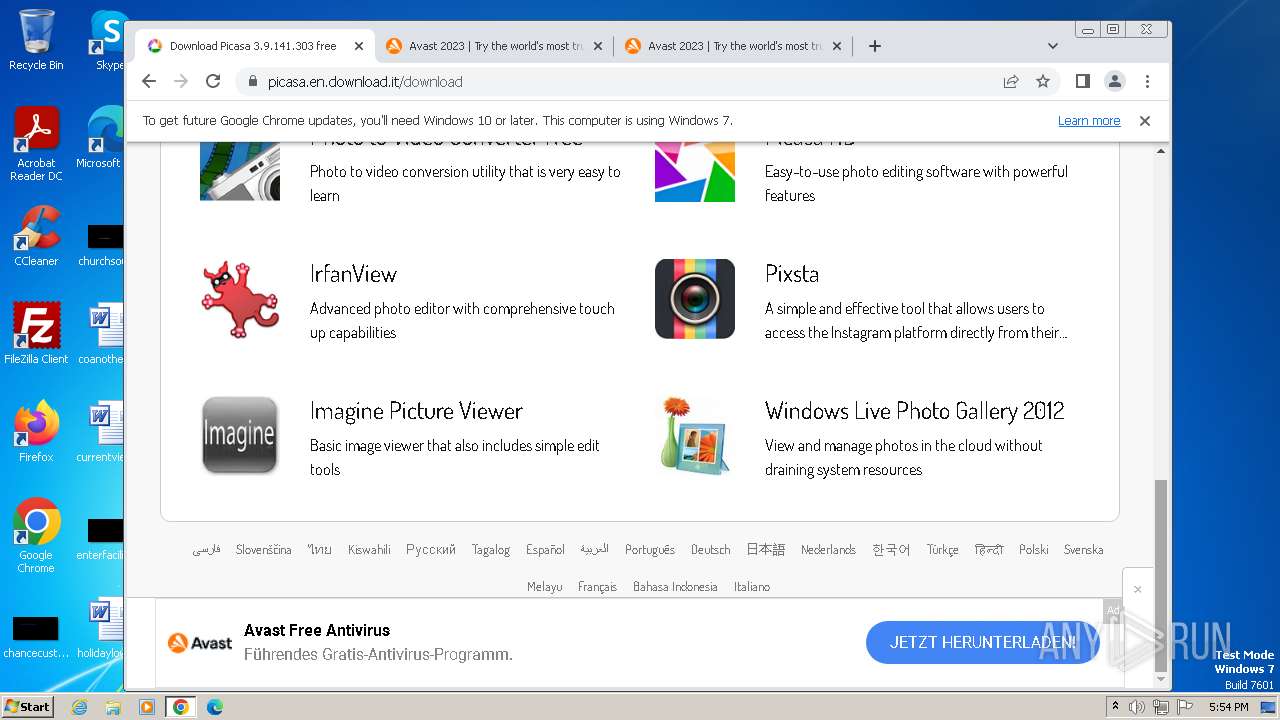Switch to the second Avast 2023 tab
The width and height of the screenshot is (1280, 720).
coord(733,46)
